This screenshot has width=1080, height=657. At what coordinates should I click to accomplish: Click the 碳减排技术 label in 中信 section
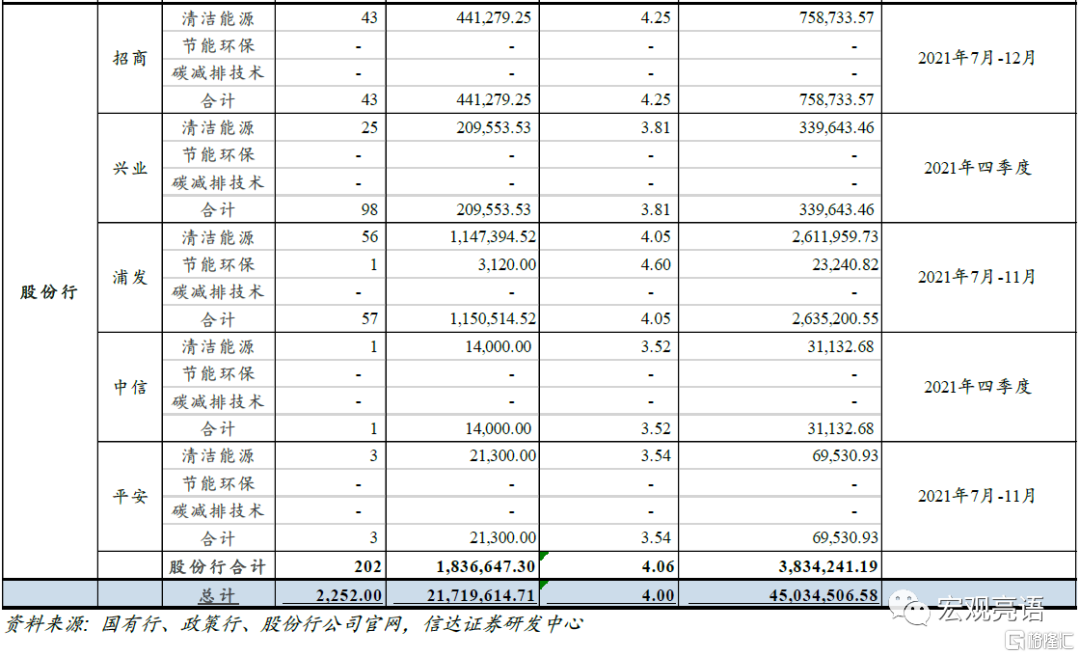click(x=218, y=402)
